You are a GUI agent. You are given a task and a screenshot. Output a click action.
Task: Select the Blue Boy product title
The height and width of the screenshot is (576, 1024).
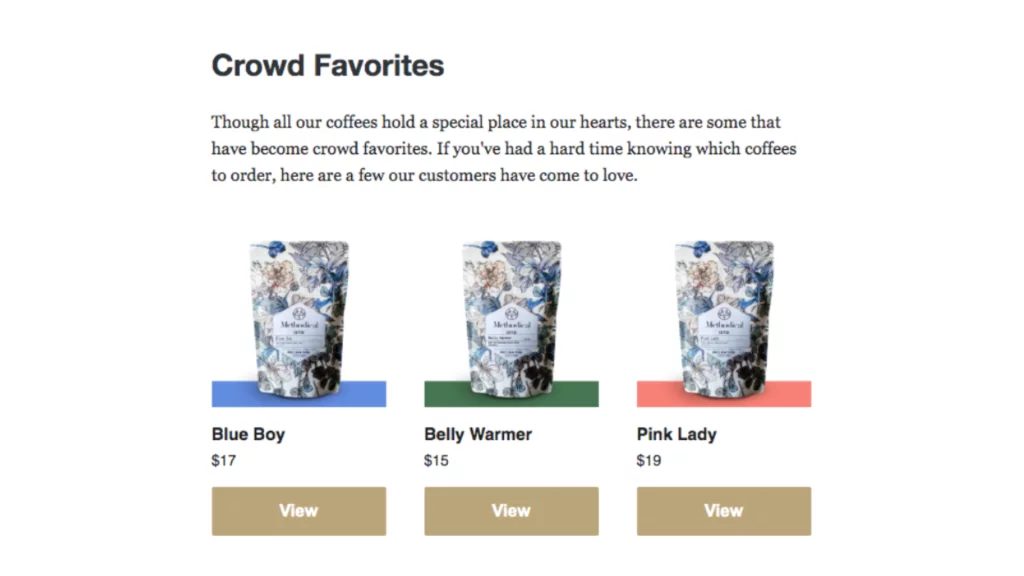point(248,434)
